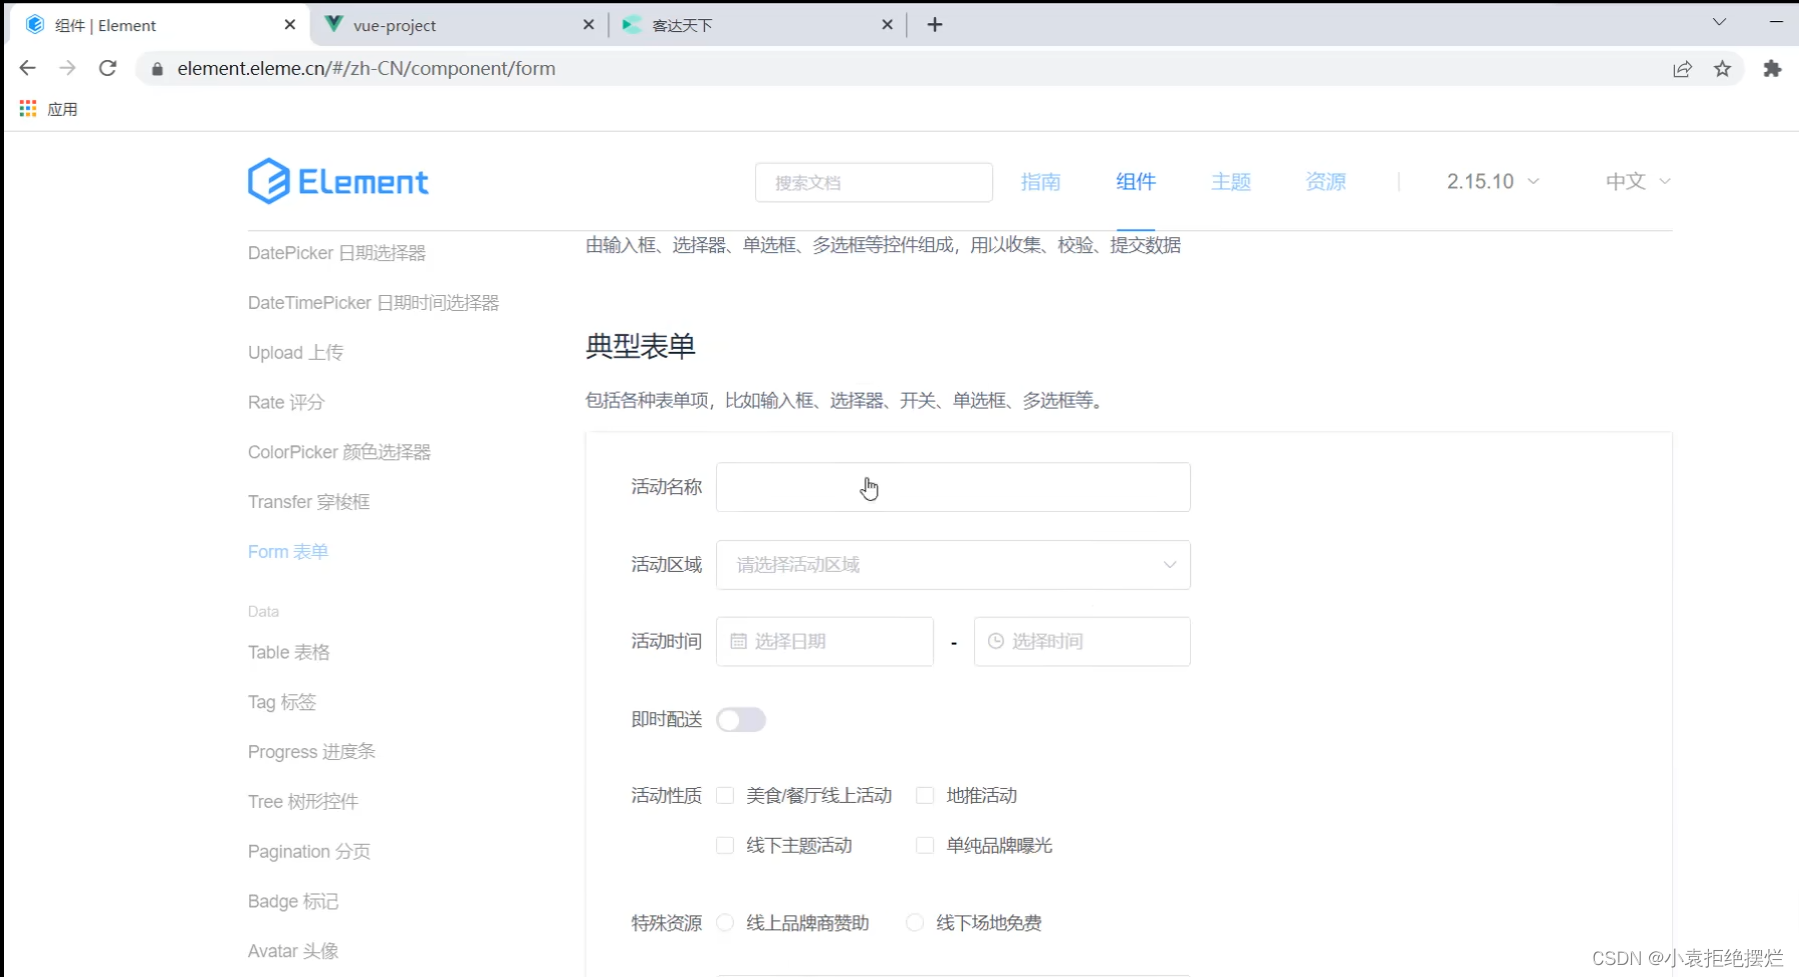This screenshot has height=977, width=1799.
Task: Open the 资源 nav item
Action: (x=1326, y=182)
